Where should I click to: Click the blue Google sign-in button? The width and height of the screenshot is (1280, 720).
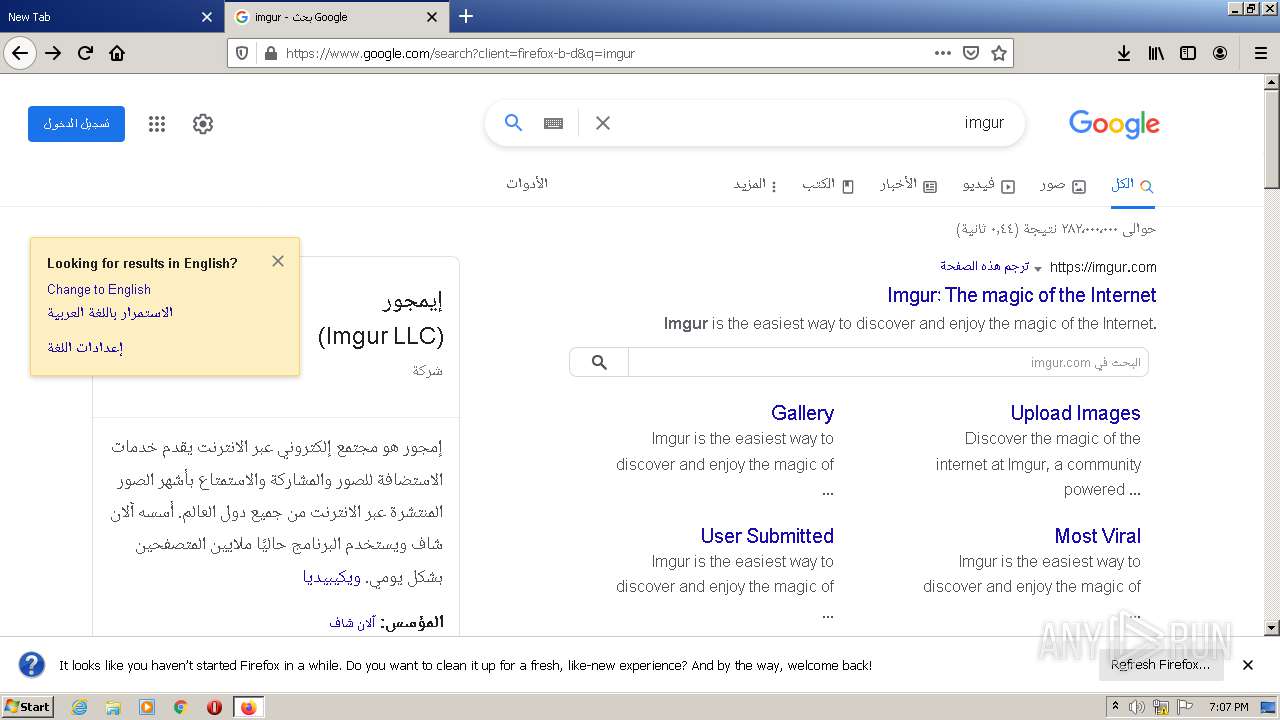coord(76,124)
